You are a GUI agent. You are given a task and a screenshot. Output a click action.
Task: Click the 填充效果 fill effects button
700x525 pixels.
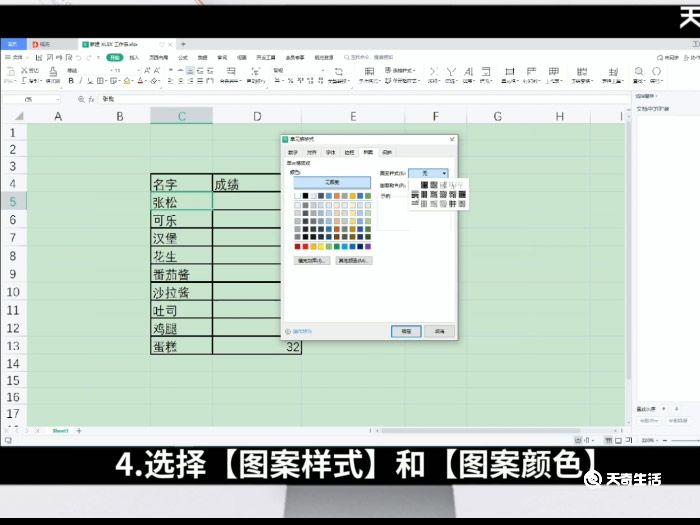click(x=312, y=261)
